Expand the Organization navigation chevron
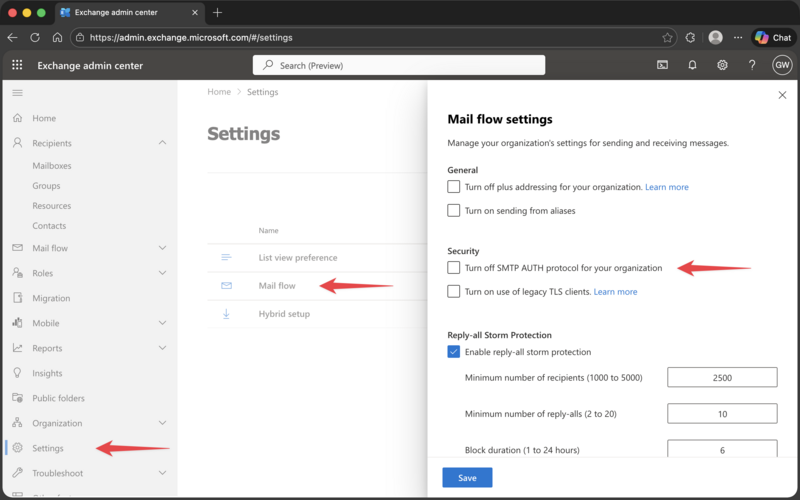 163,423
